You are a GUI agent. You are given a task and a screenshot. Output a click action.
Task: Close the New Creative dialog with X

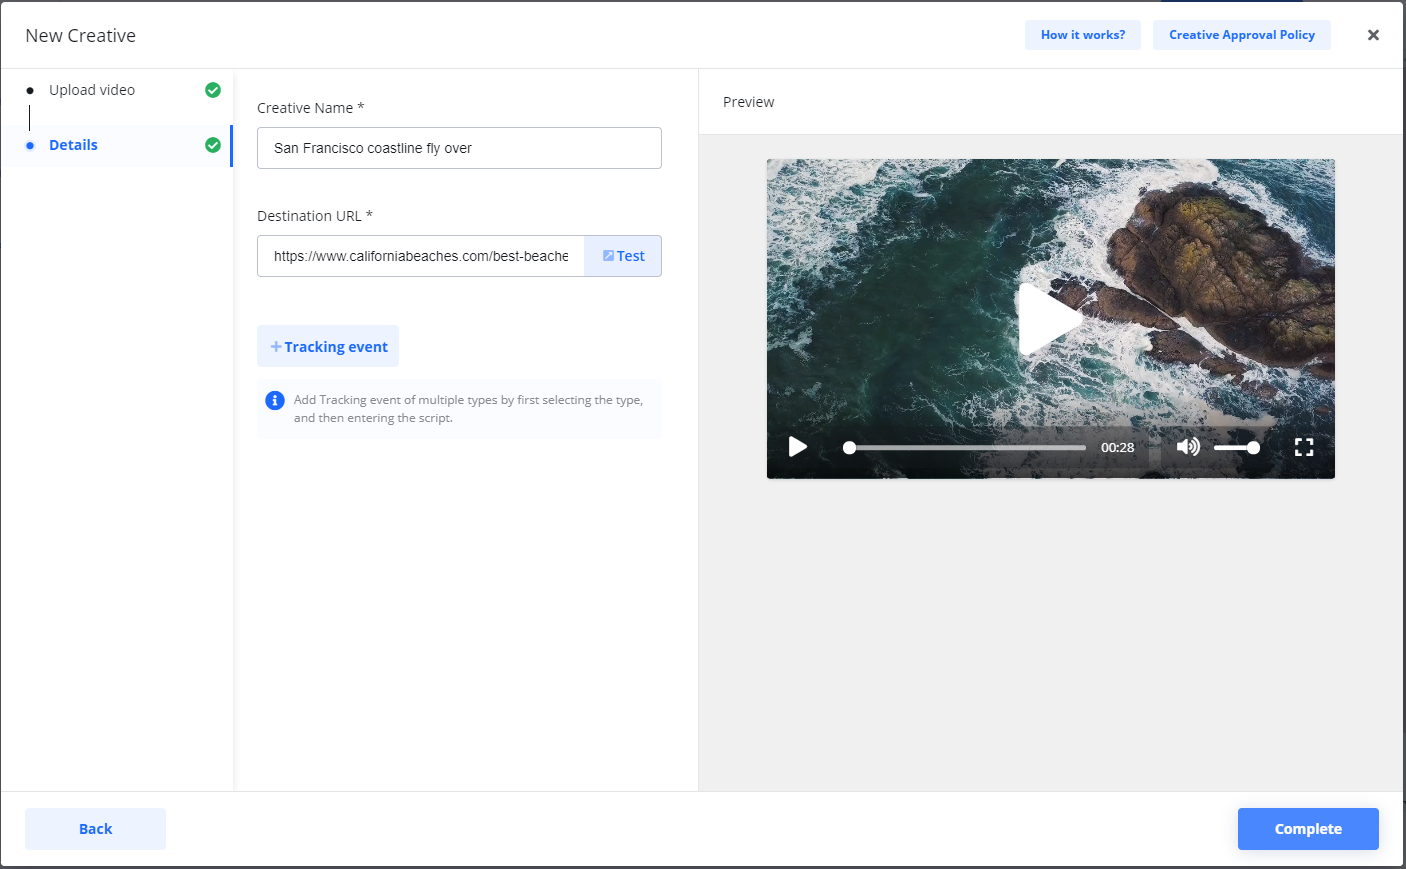point(1373,35)
